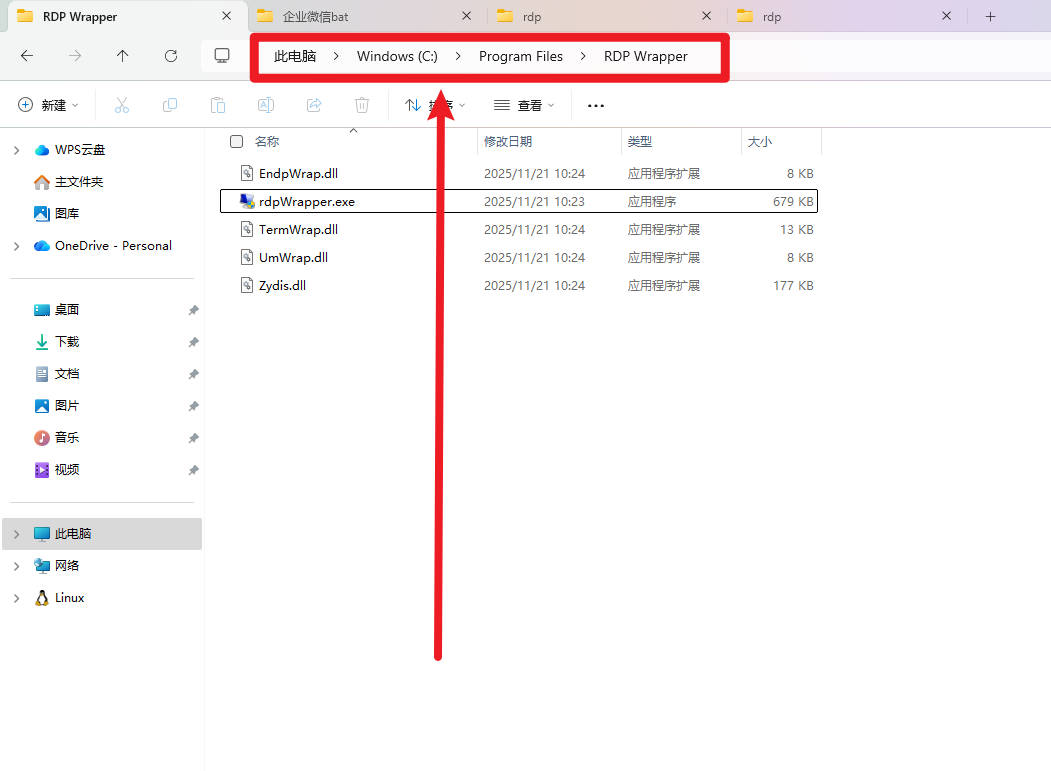
Task: Unpin 桌面 using its pin icon
Action: click(x=193, y=310)
